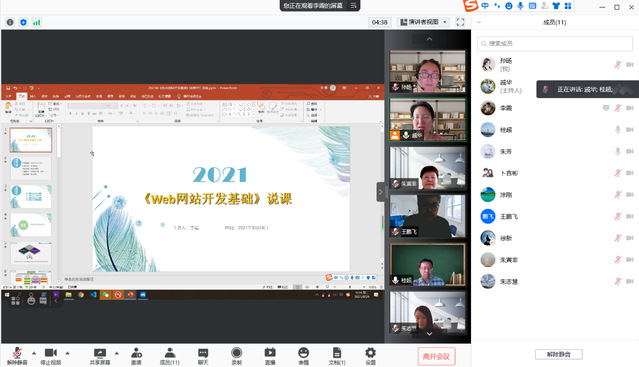Expand audio options arrow beside microphone
The width and height of the screenshot is (639, 367).
(x=34, y=353)
